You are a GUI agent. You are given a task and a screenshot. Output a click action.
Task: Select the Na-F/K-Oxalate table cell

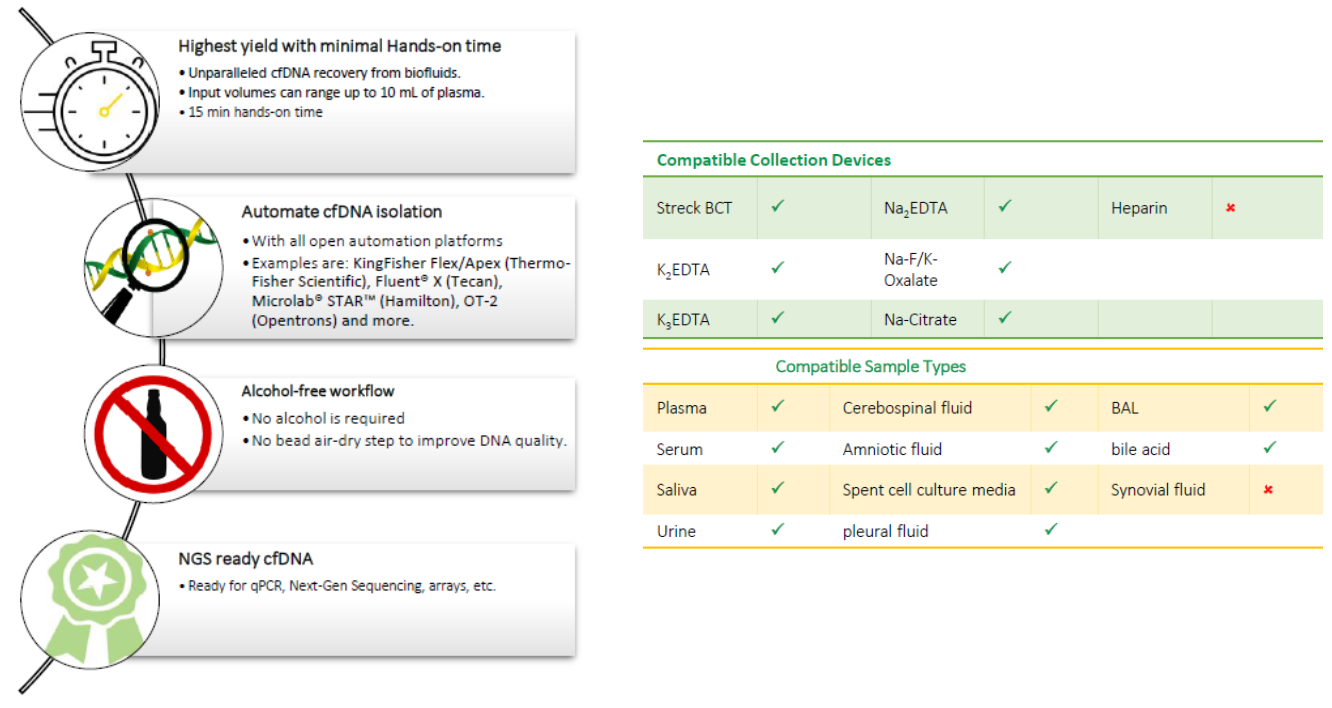click(910, 269)
